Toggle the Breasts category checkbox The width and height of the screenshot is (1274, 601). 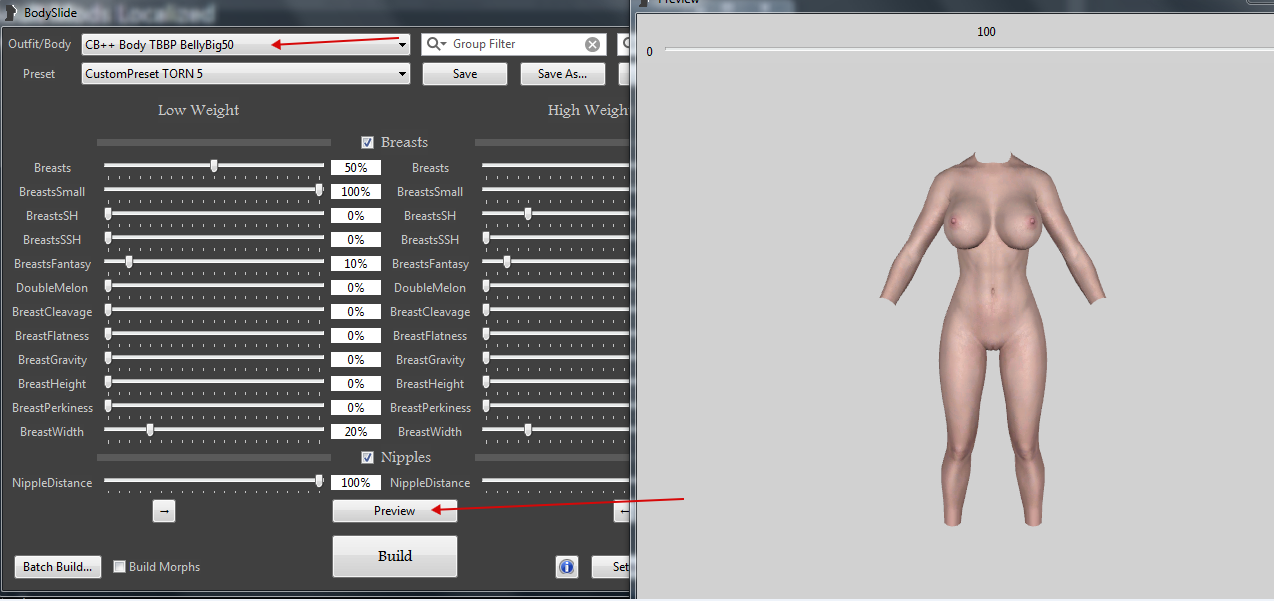[x=368, y=143]
